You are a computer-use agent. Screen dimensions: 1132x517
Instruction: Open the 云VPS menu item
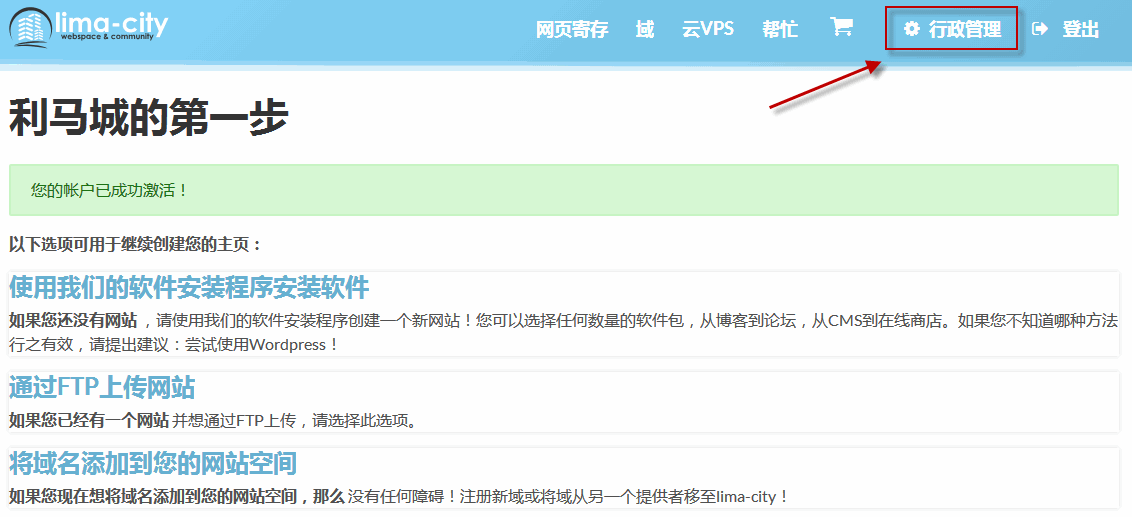(708, 29)
